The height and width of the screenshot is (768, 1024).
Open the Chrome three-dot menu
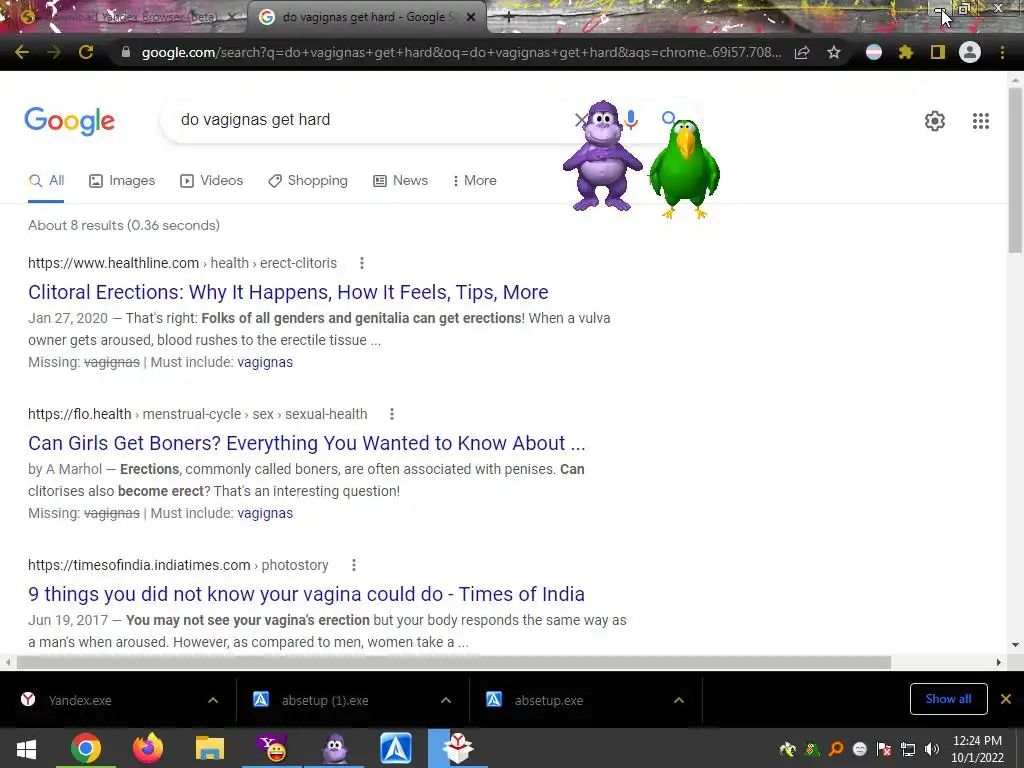coord(1002,52)
